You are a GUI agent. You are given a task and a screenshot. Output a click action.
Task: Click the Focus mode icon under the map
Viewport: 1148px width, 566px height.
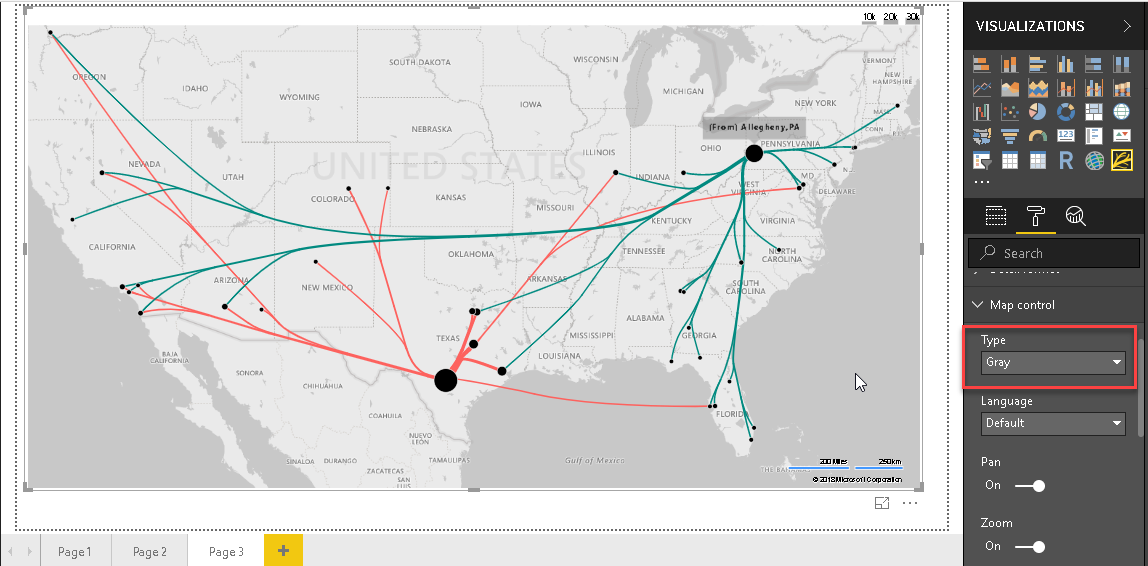point(882,504)
